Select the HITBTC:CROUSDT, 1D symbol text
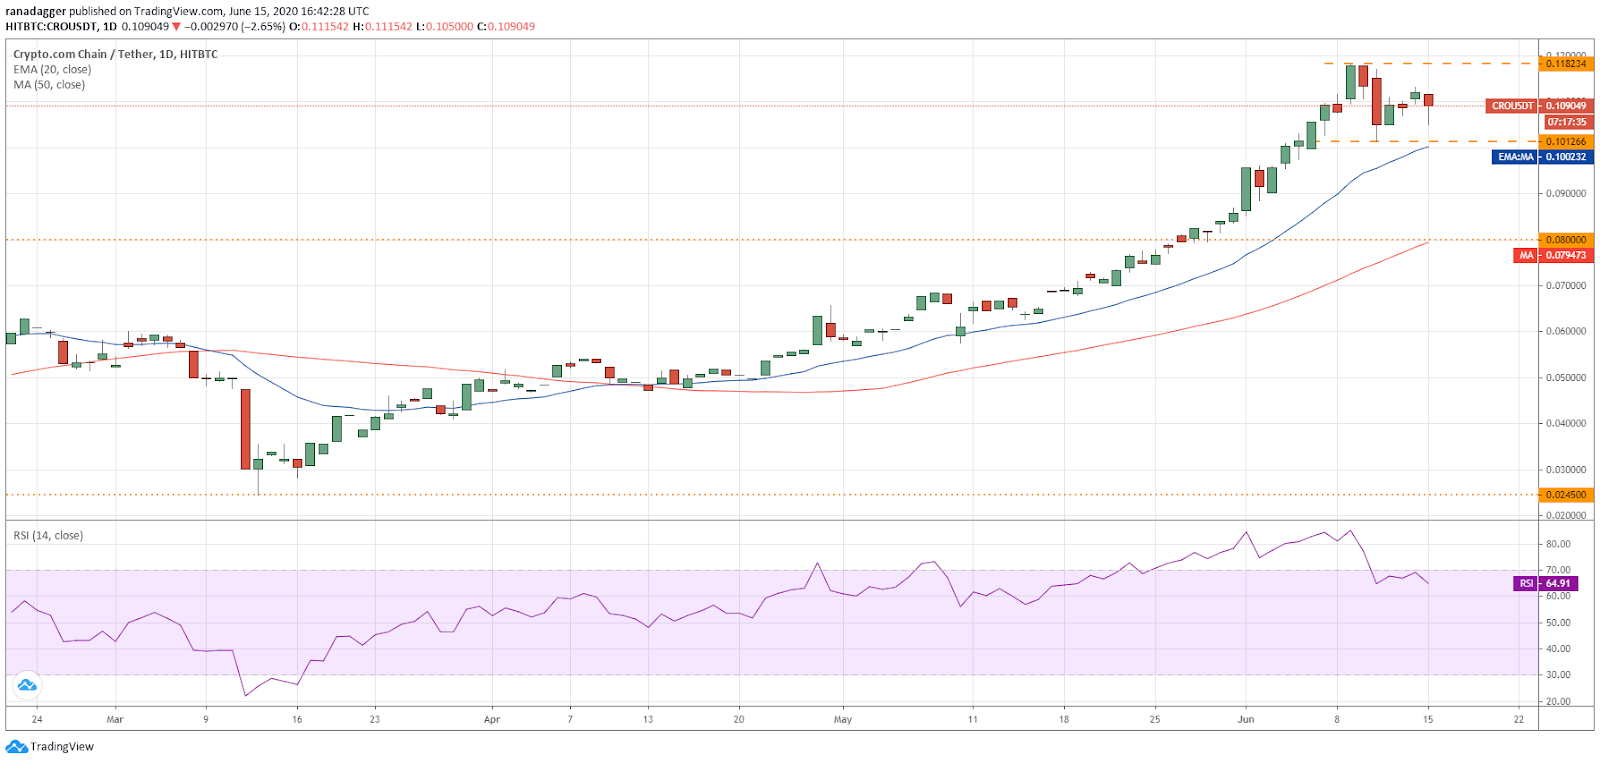This screenshot has height=763, width=1600. click(61, 26)
